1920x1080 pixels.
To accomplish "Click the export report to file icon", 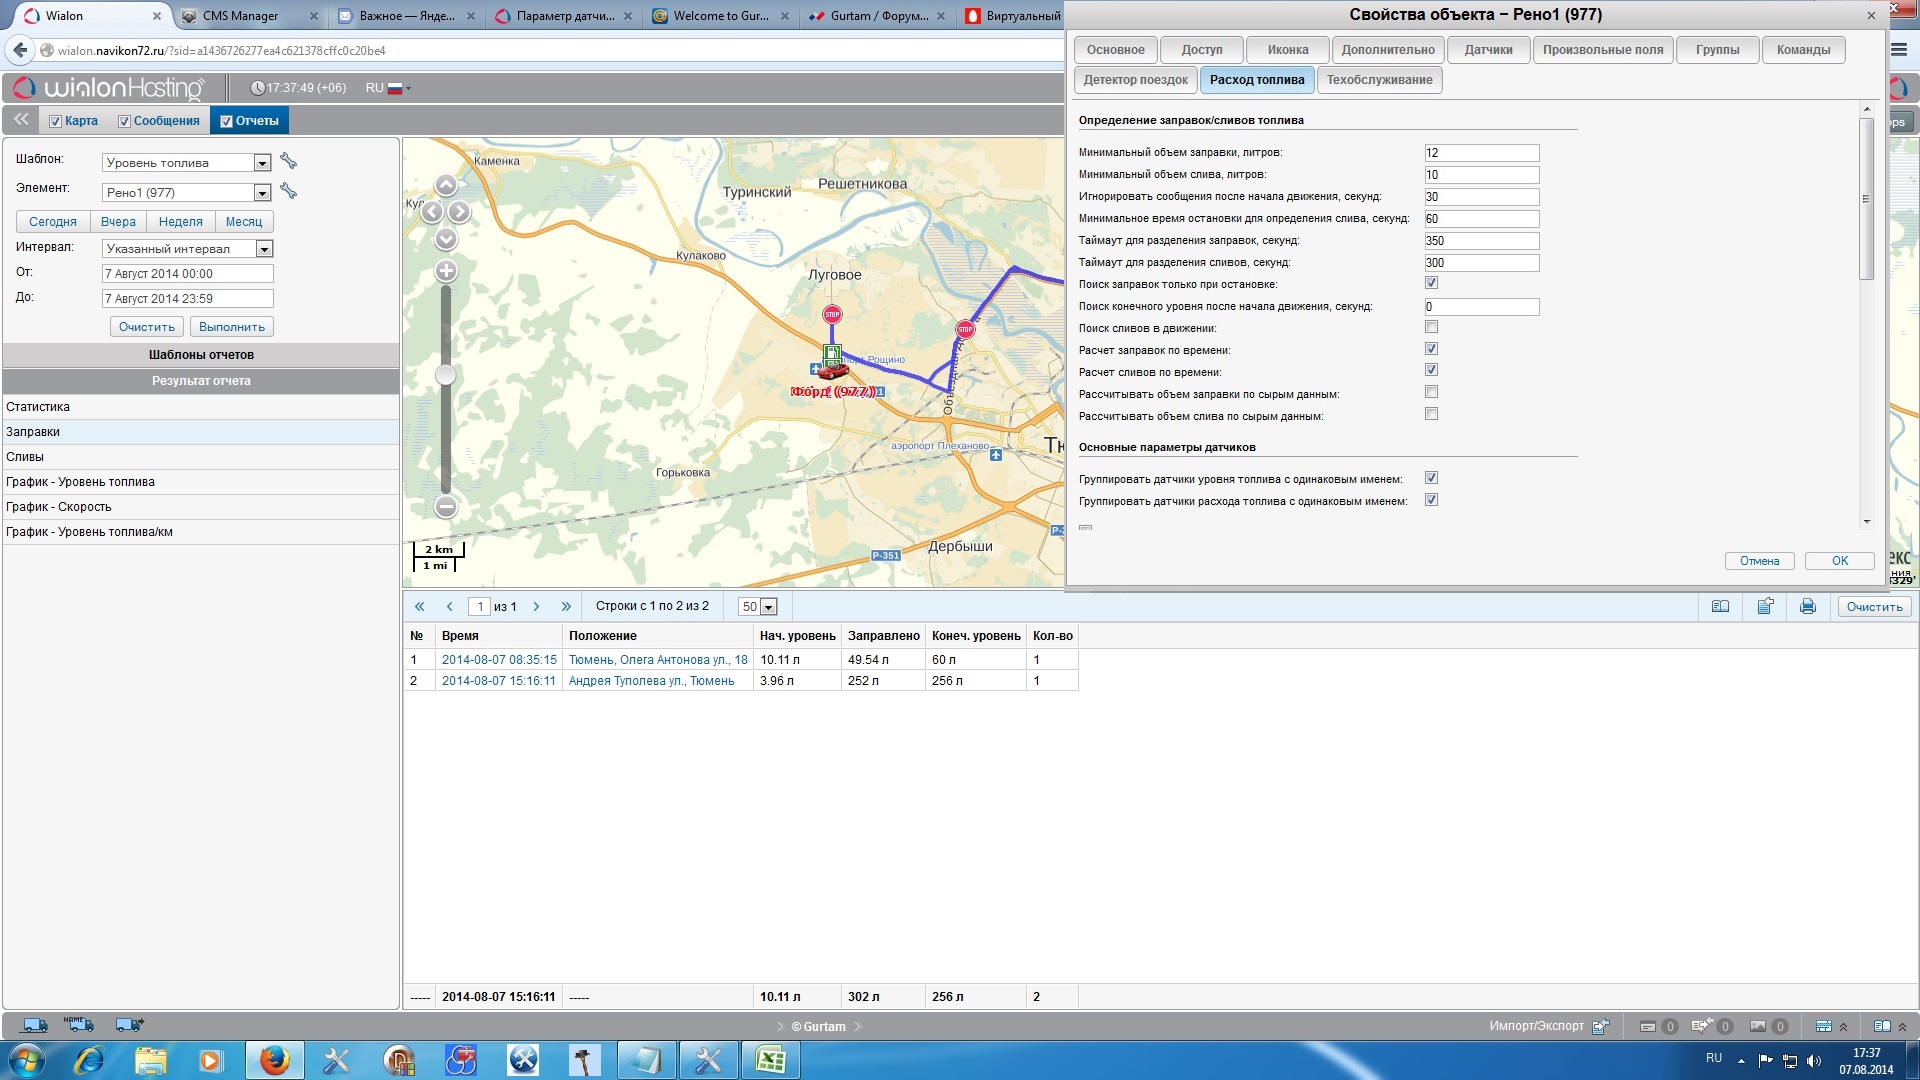I will [1765, 607].
